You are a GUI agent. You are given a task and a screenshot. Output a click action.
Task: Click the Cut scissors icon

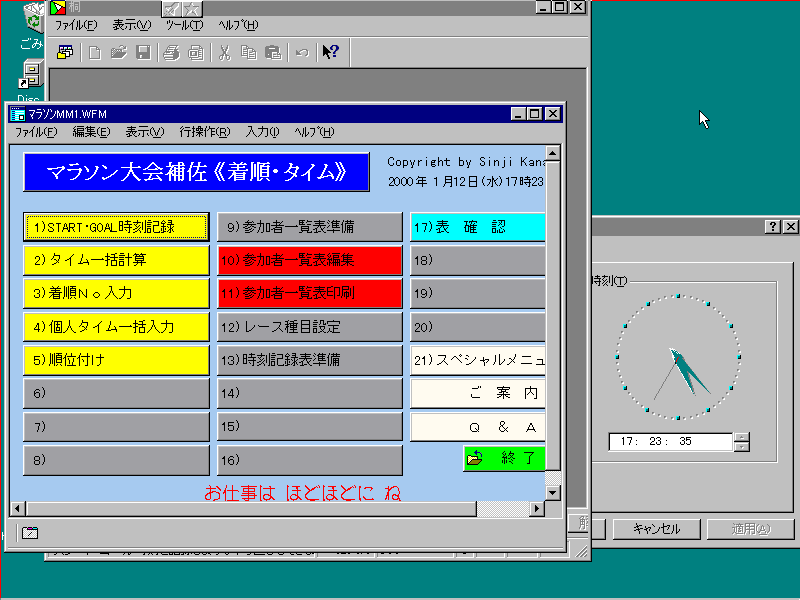[x=225, y=52]
